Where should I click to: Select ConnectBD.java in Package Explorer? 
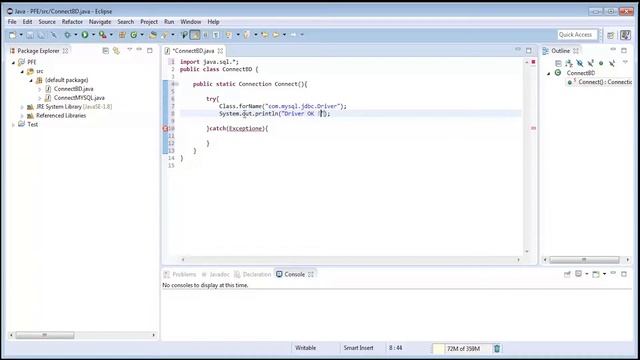coord(73,89)
